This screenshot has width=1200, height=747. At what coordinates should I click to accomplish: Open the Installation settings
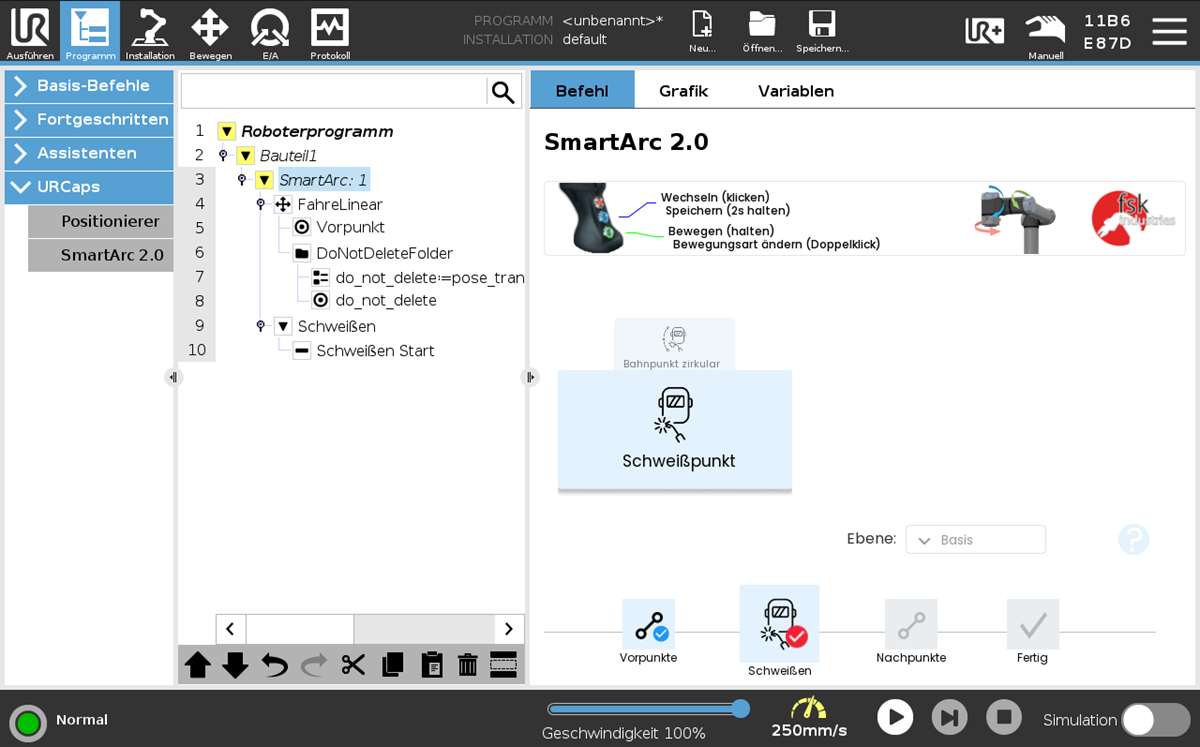(150, 31)
